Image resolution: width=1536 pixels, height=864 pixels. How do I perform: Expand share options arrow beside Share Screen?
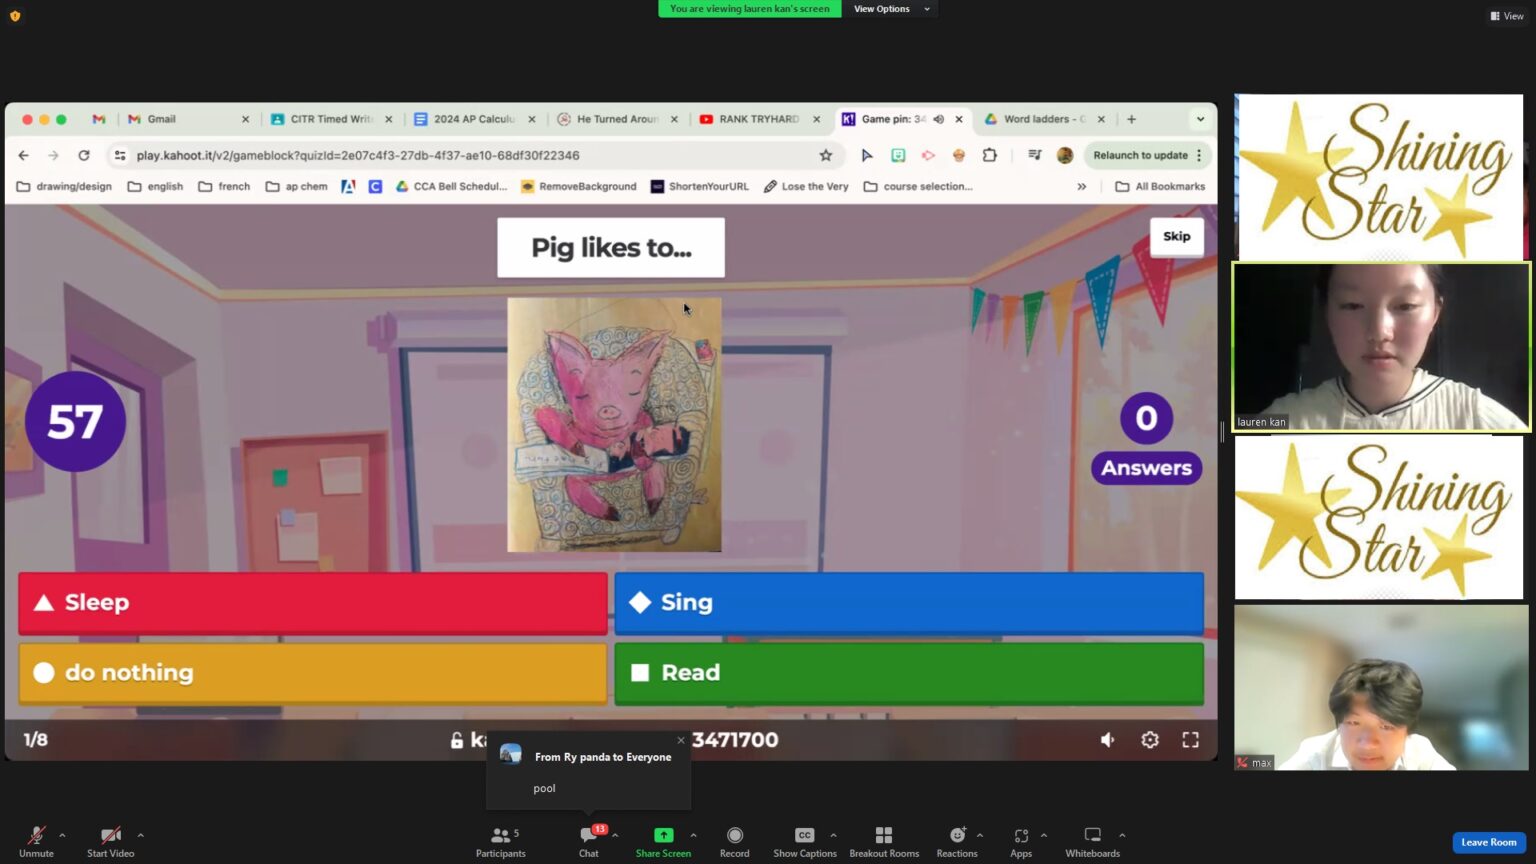(693, 835)
